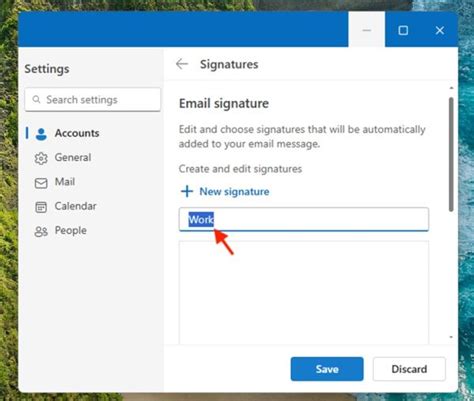Save the signature changes
The width and height of the screenshot is (474, 401).
(327, 369)
